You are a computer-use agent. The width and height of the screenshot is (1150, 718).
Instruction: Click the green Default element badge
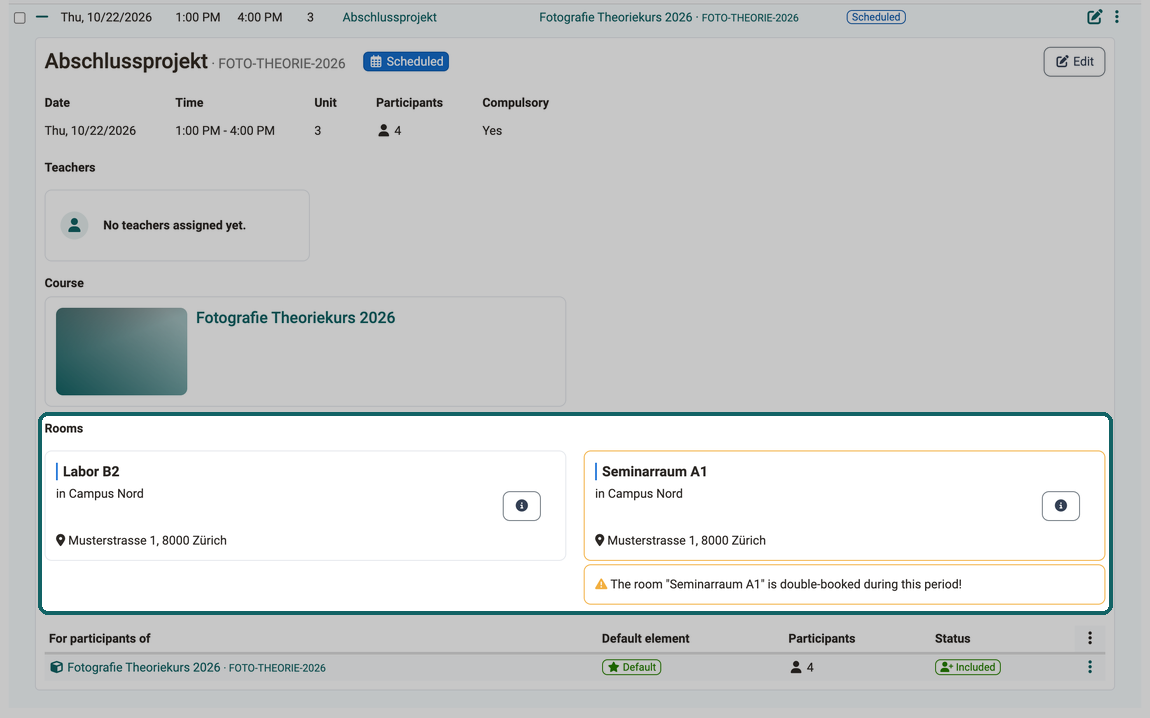pyautogui.click(x=631, y=667)
